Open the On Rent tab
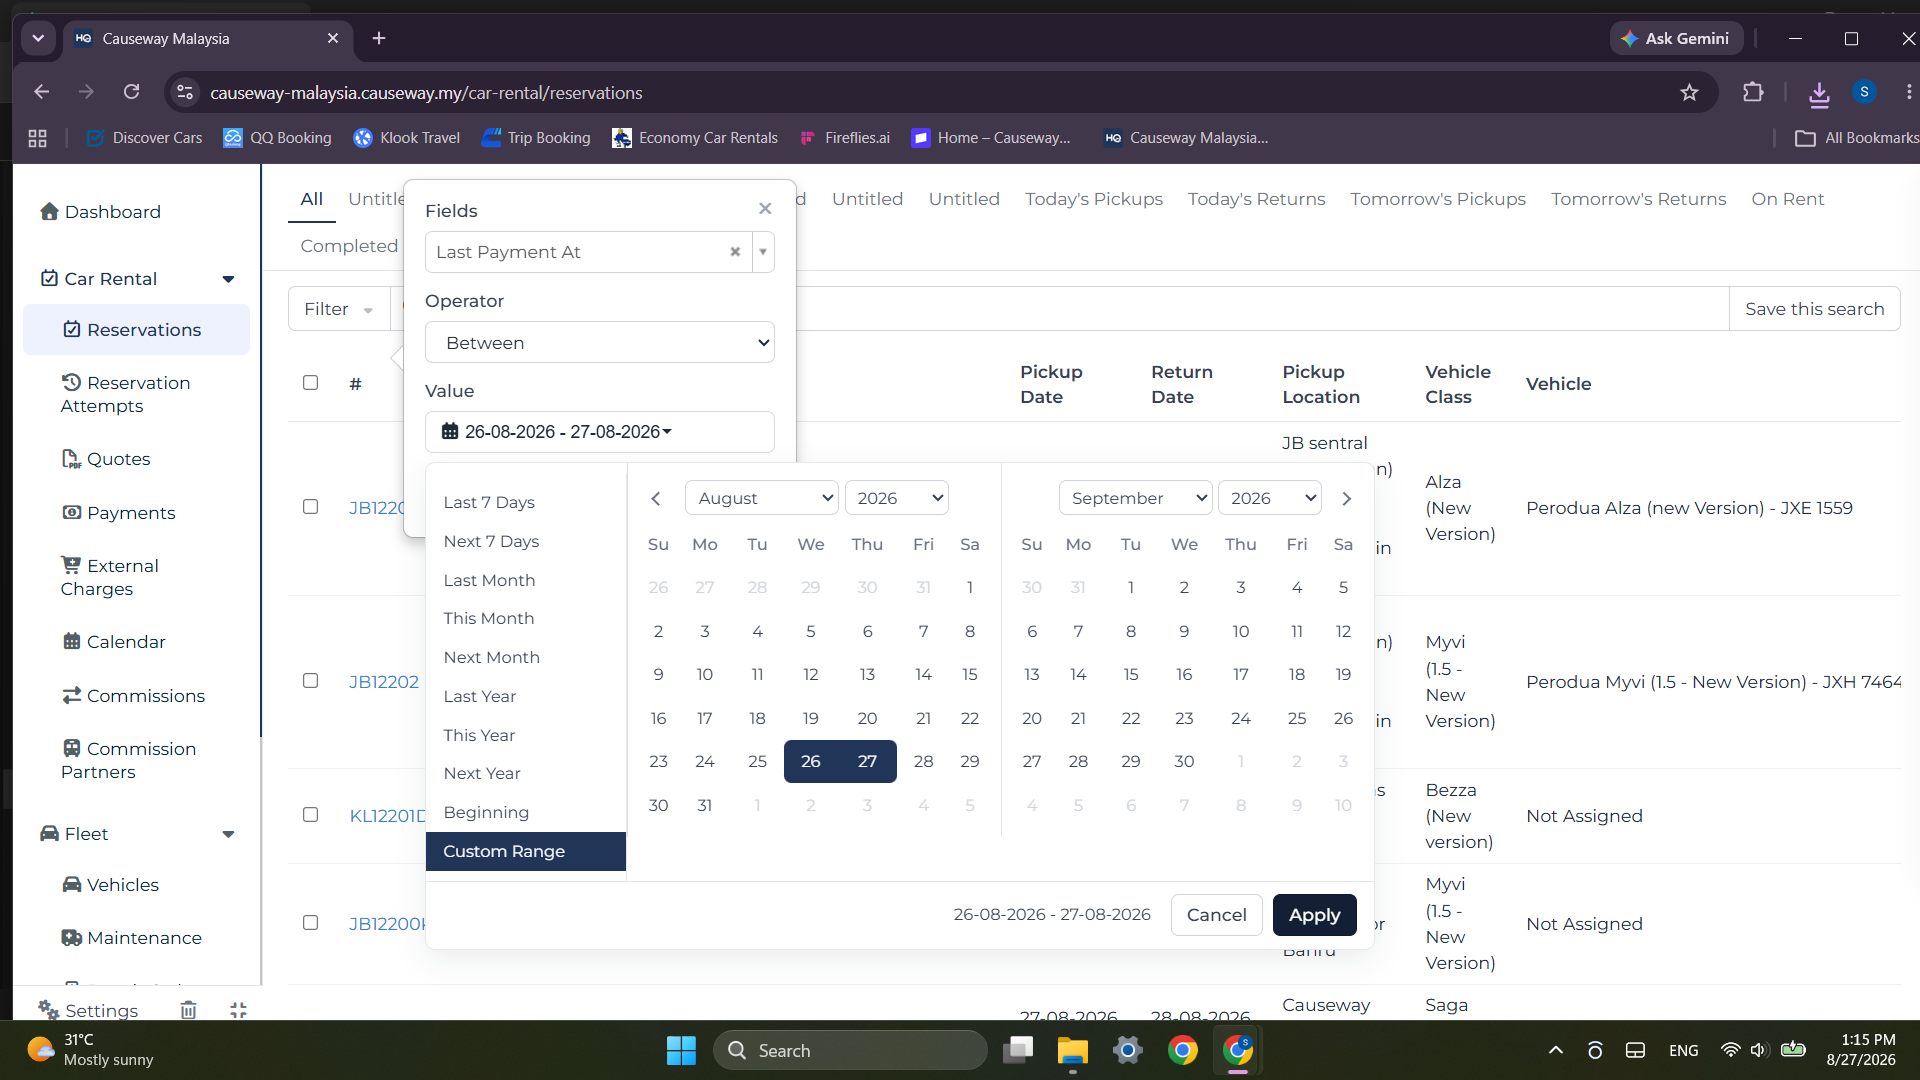 point(1787,199)
